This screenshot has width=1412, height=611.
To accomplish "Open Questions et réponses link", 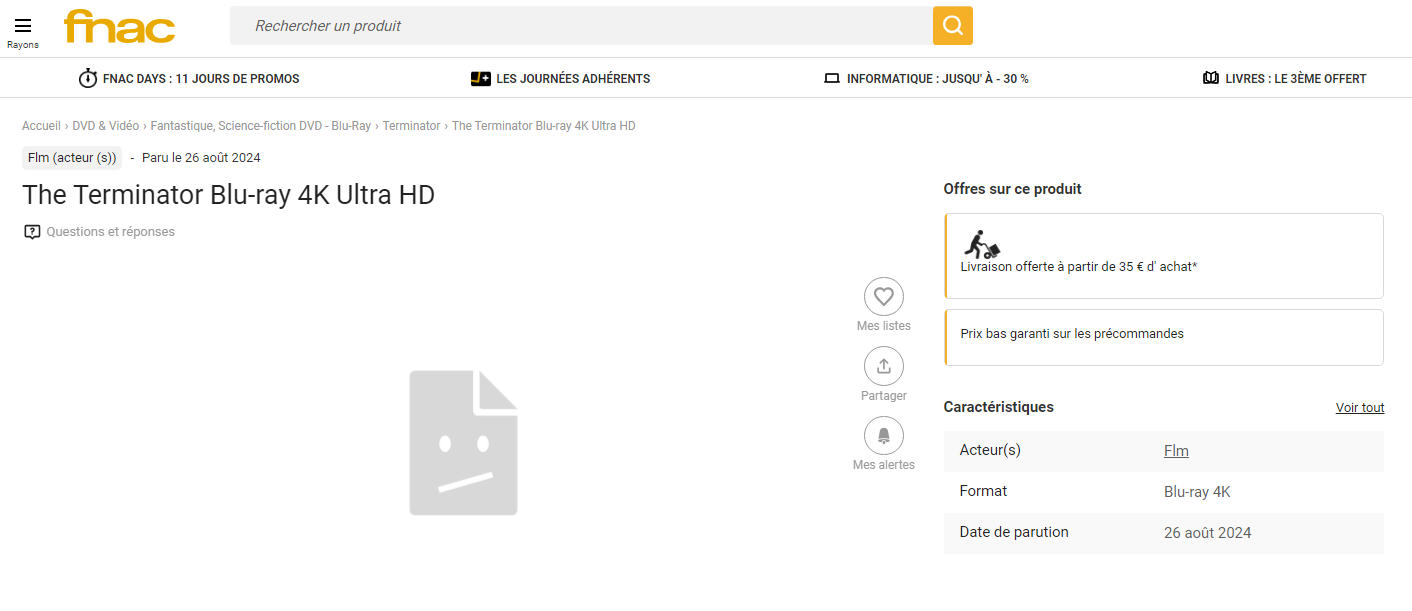I will pos(111,232).
